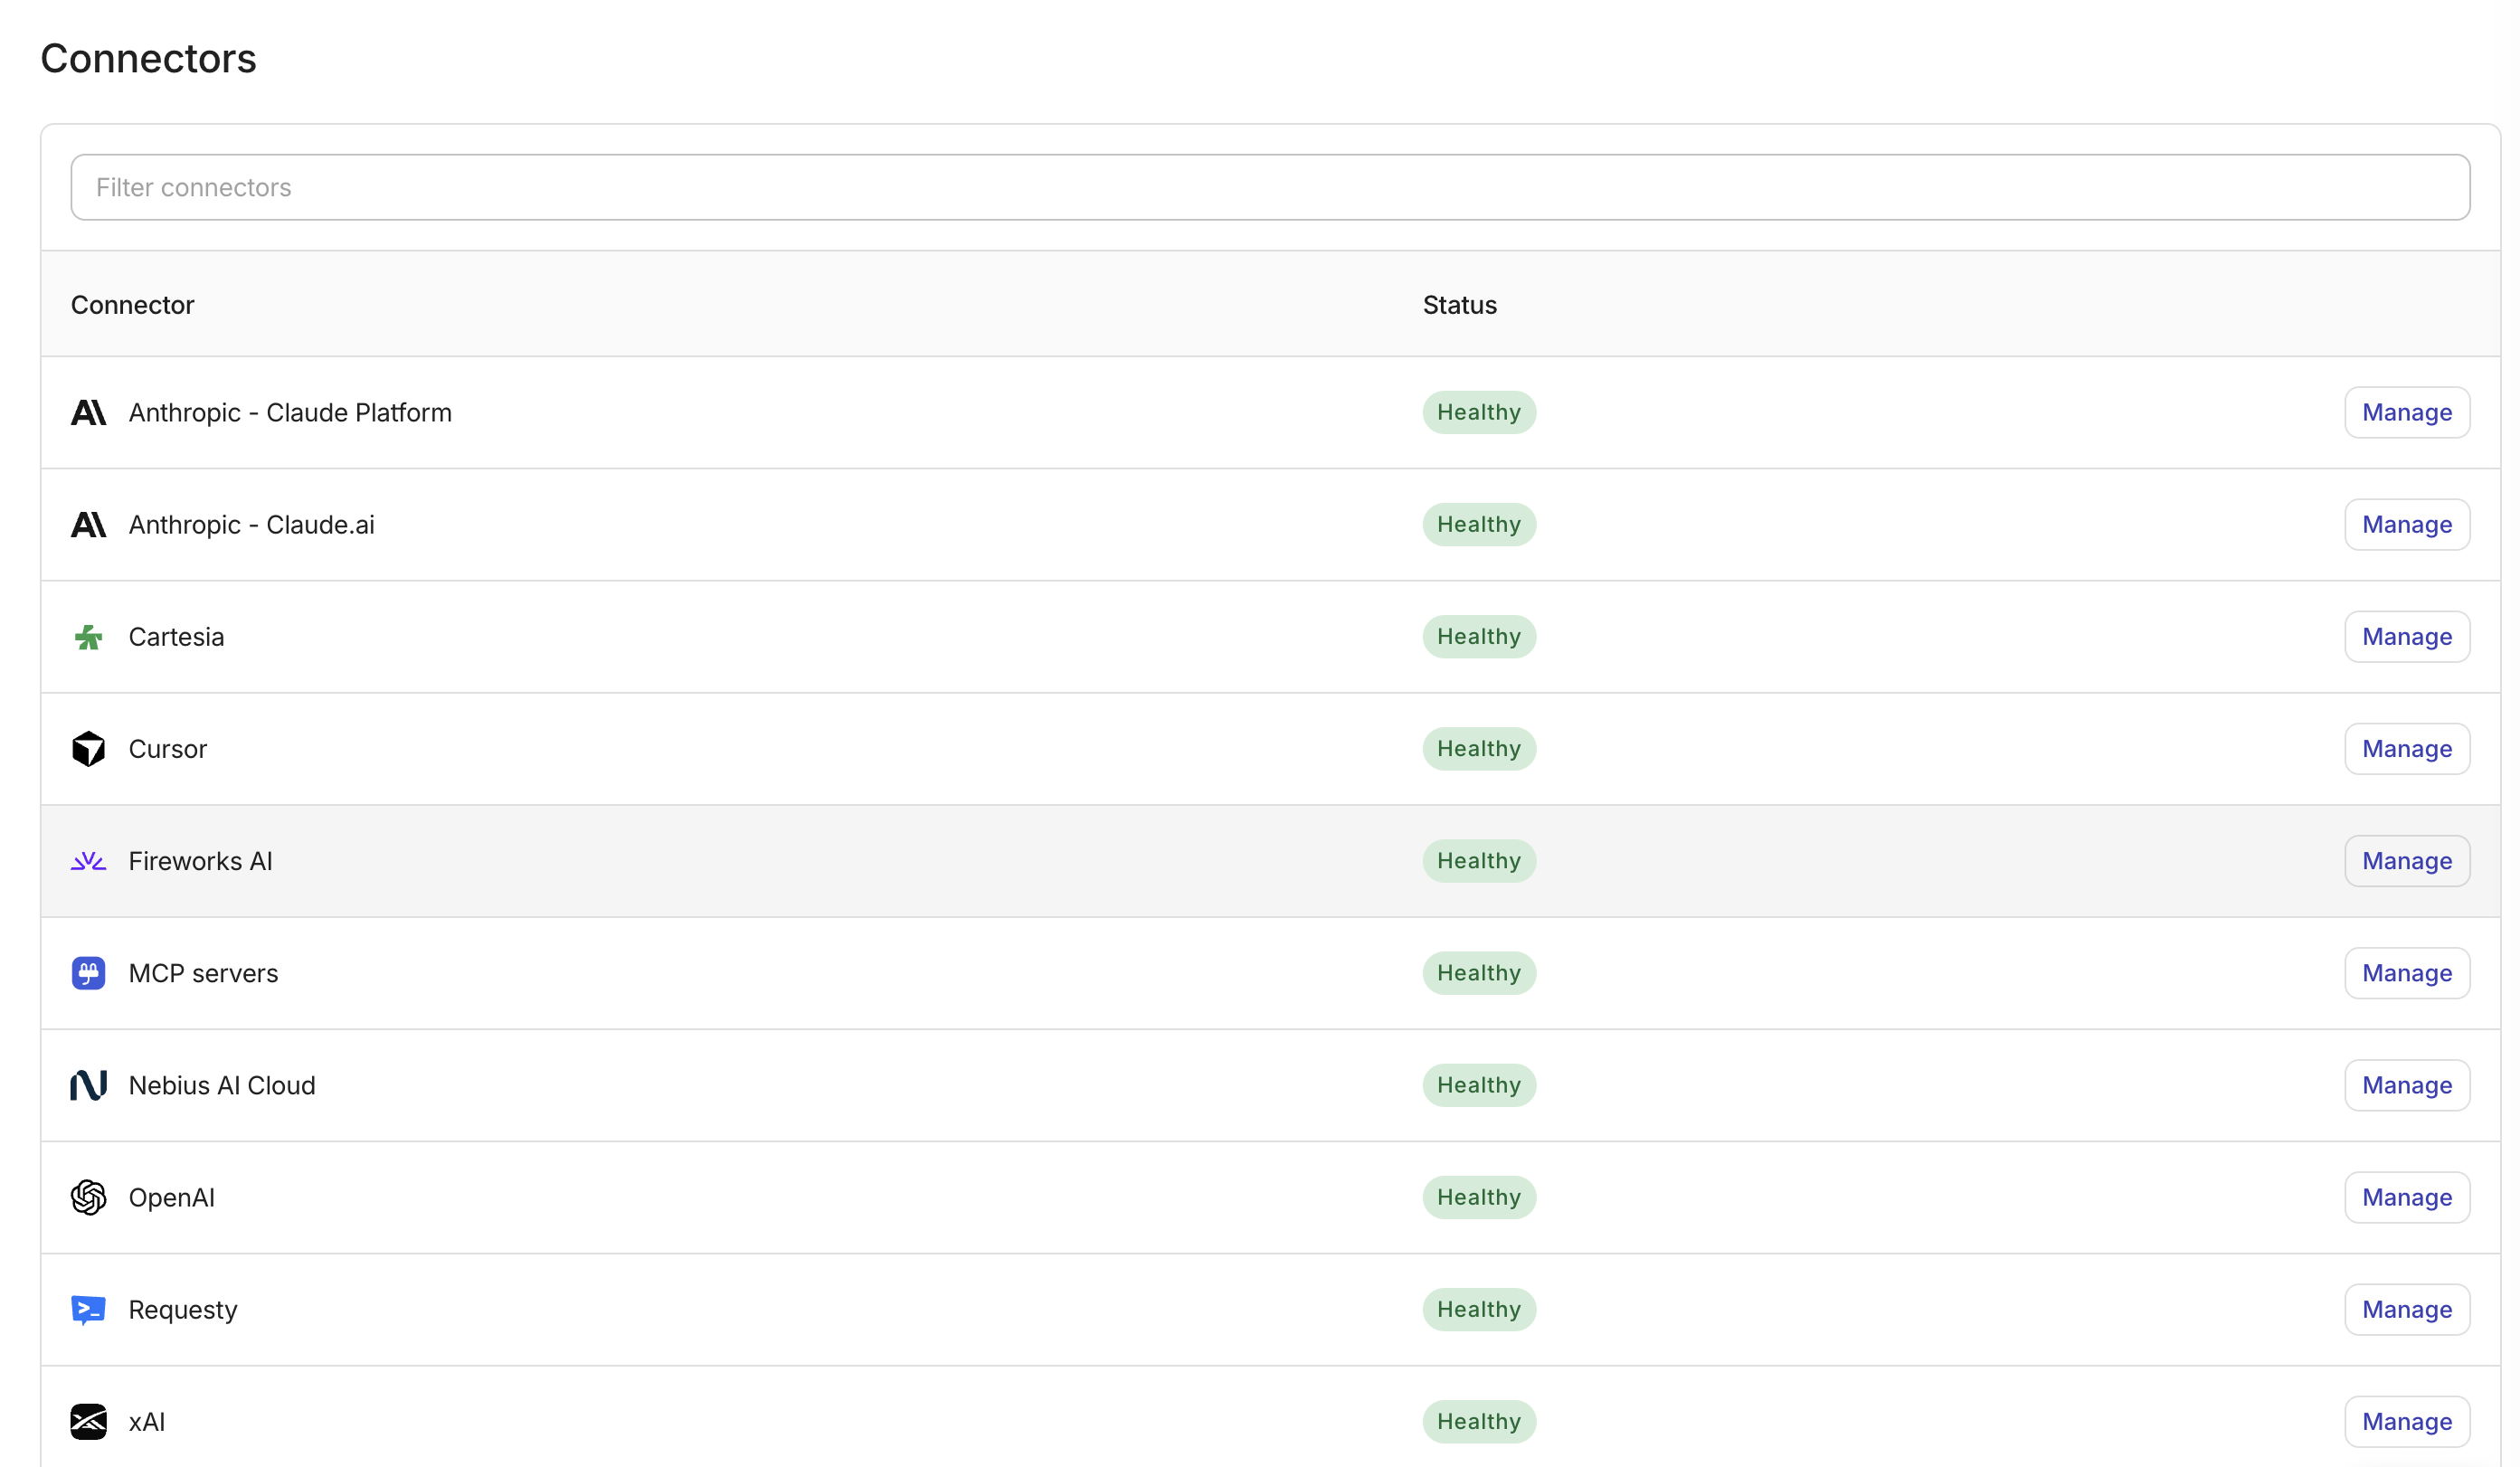Select the Nebius AI Cloud row name
Viewport: 2520px width, 1467px height.
[x=222, y=1085]
